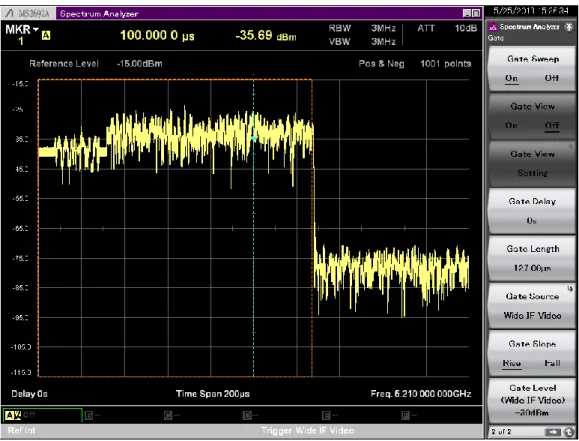Maximize the Spectrum Analyzer window
Screen dimensions: 579x441
tap(476, 14)
